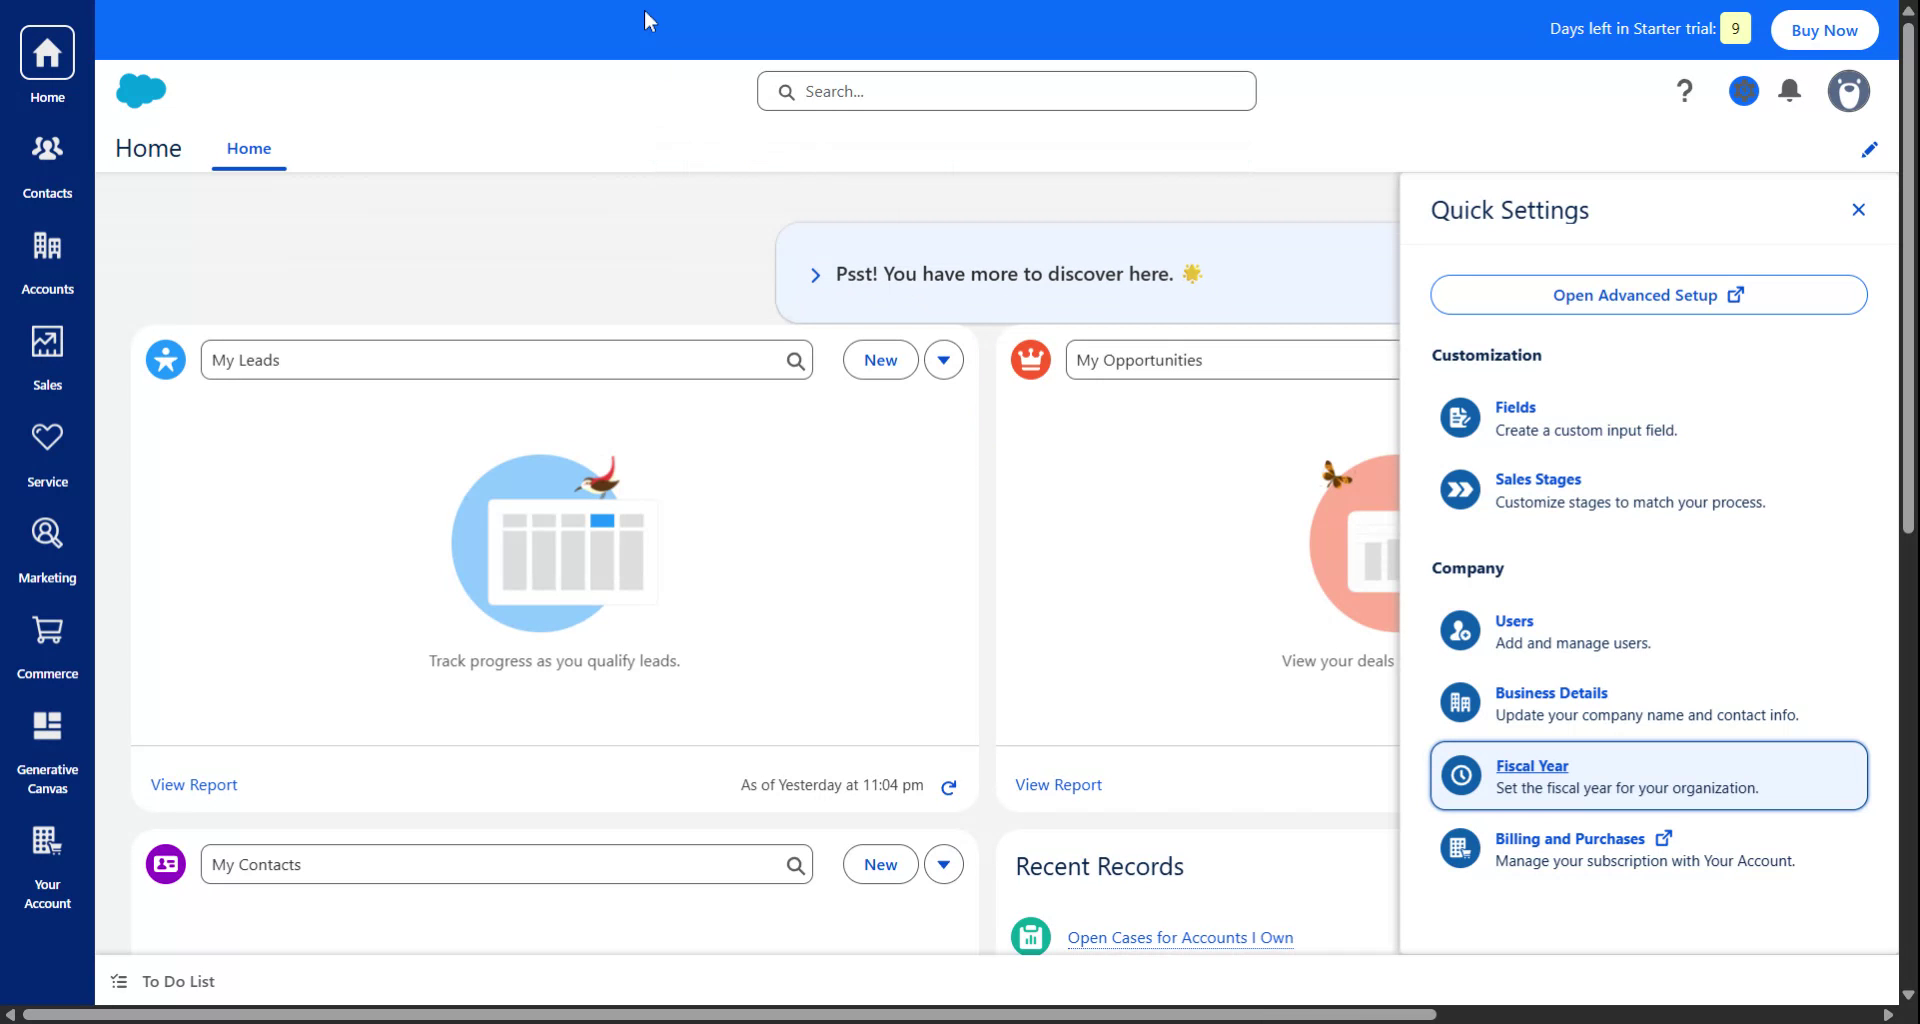Open Fiscal Year settings link

click(x=1530, y=765)
